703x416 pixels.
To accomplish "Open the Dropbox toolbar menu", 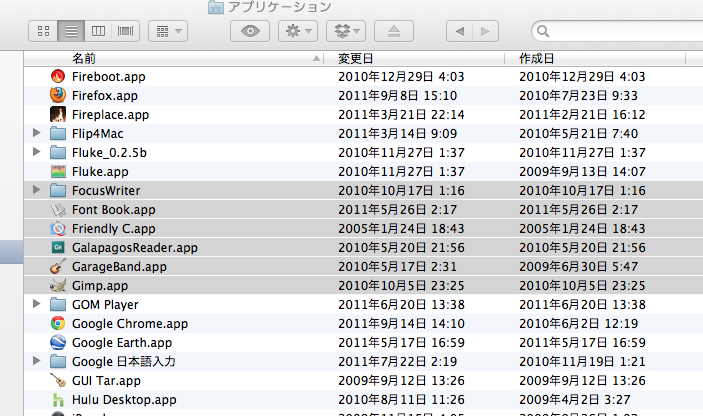I will pyautogui.click(x=346, y=31).
